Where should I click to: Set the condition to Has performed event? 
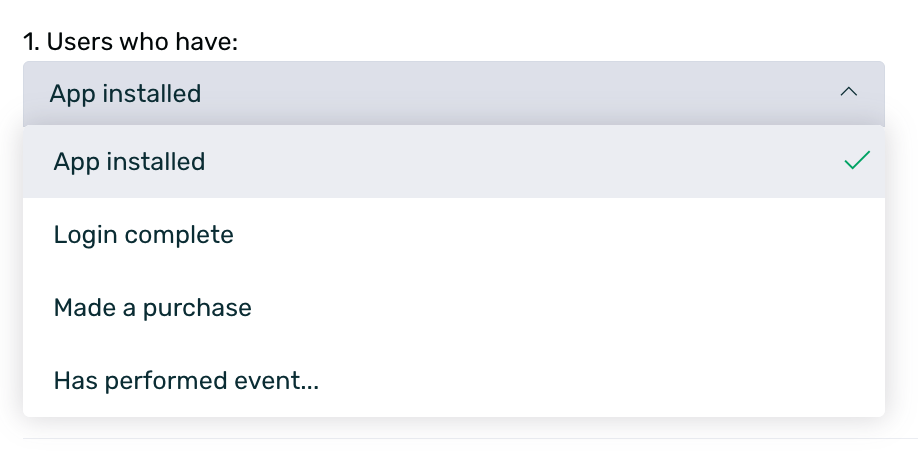point(186,381)
